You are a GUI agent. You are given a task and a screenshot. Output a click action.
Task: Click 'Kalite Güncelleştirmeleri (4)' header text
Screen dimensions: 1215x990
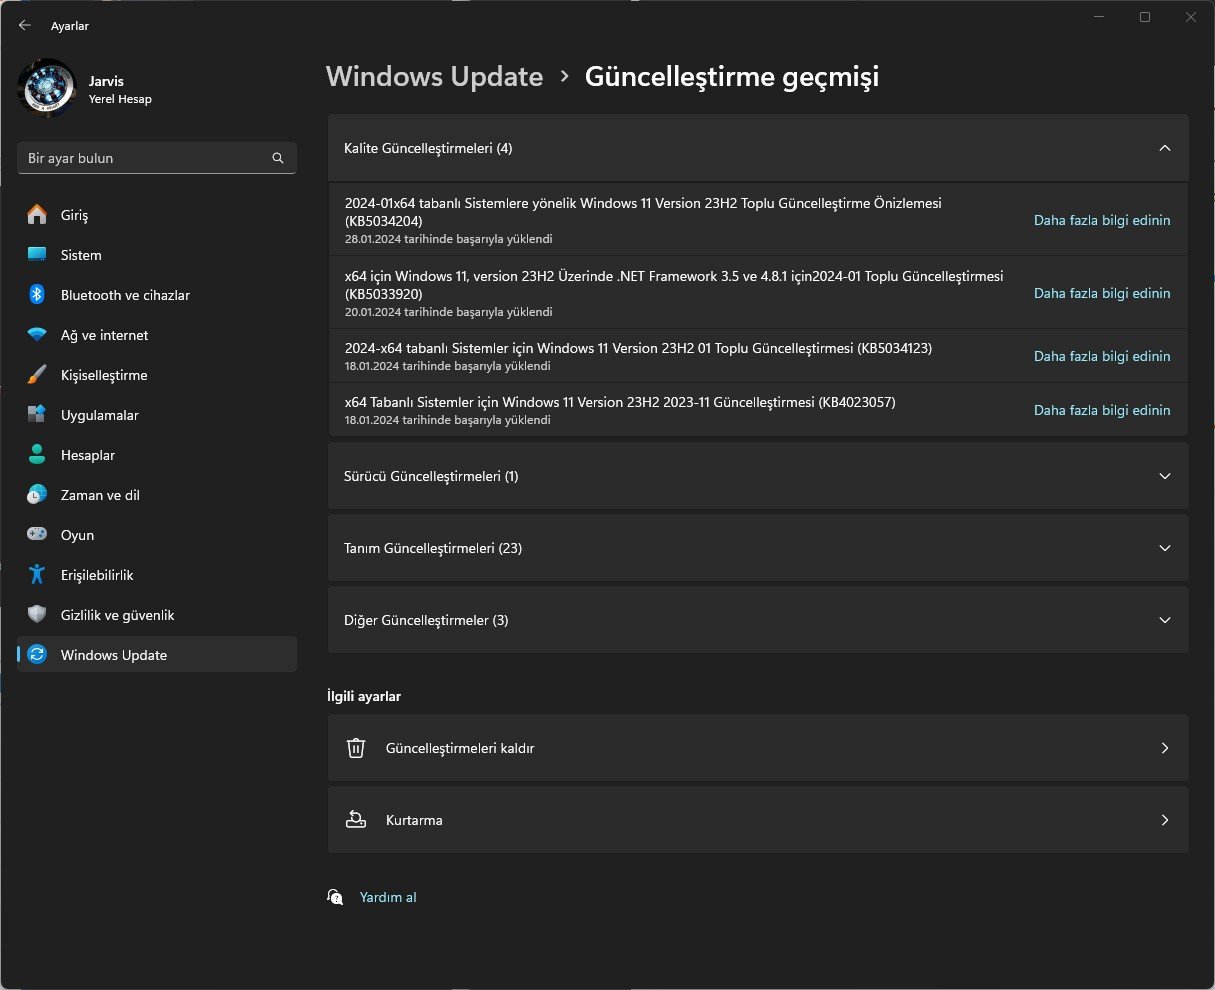click(x=428, y=148)
